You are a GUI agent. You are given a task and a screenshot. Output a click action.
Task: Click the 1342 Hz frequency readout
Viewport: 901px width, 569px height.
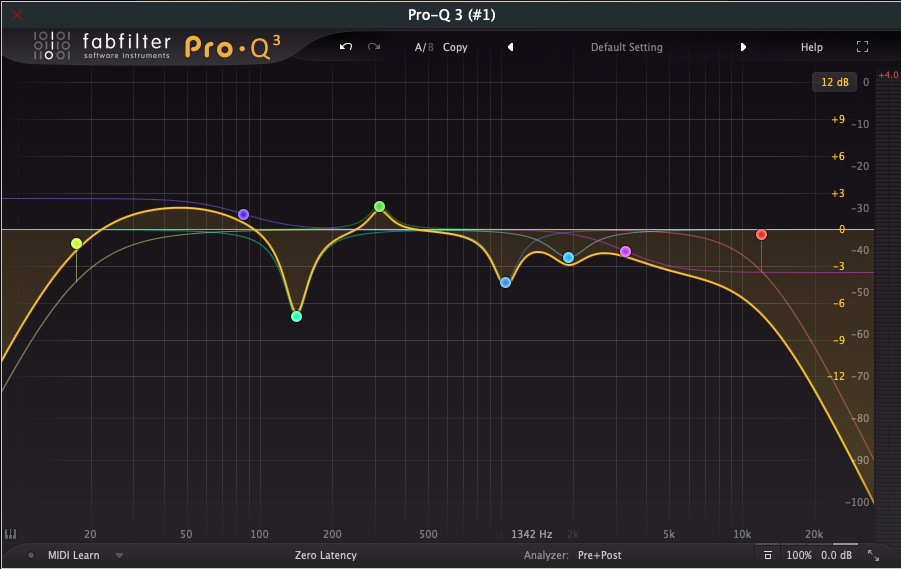(532, 534)
